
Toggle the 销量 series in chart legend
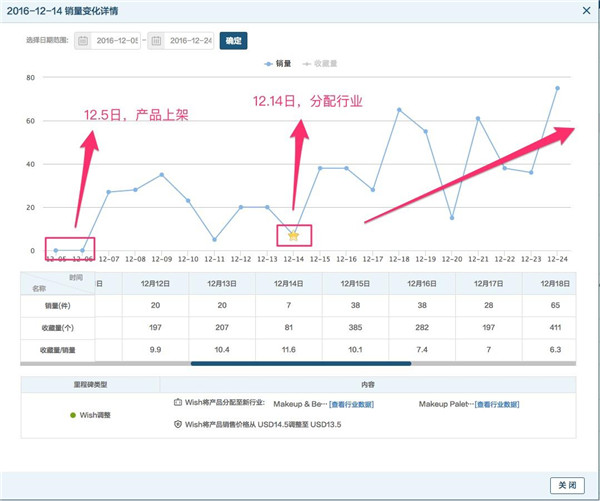click(x=278, y=63)
